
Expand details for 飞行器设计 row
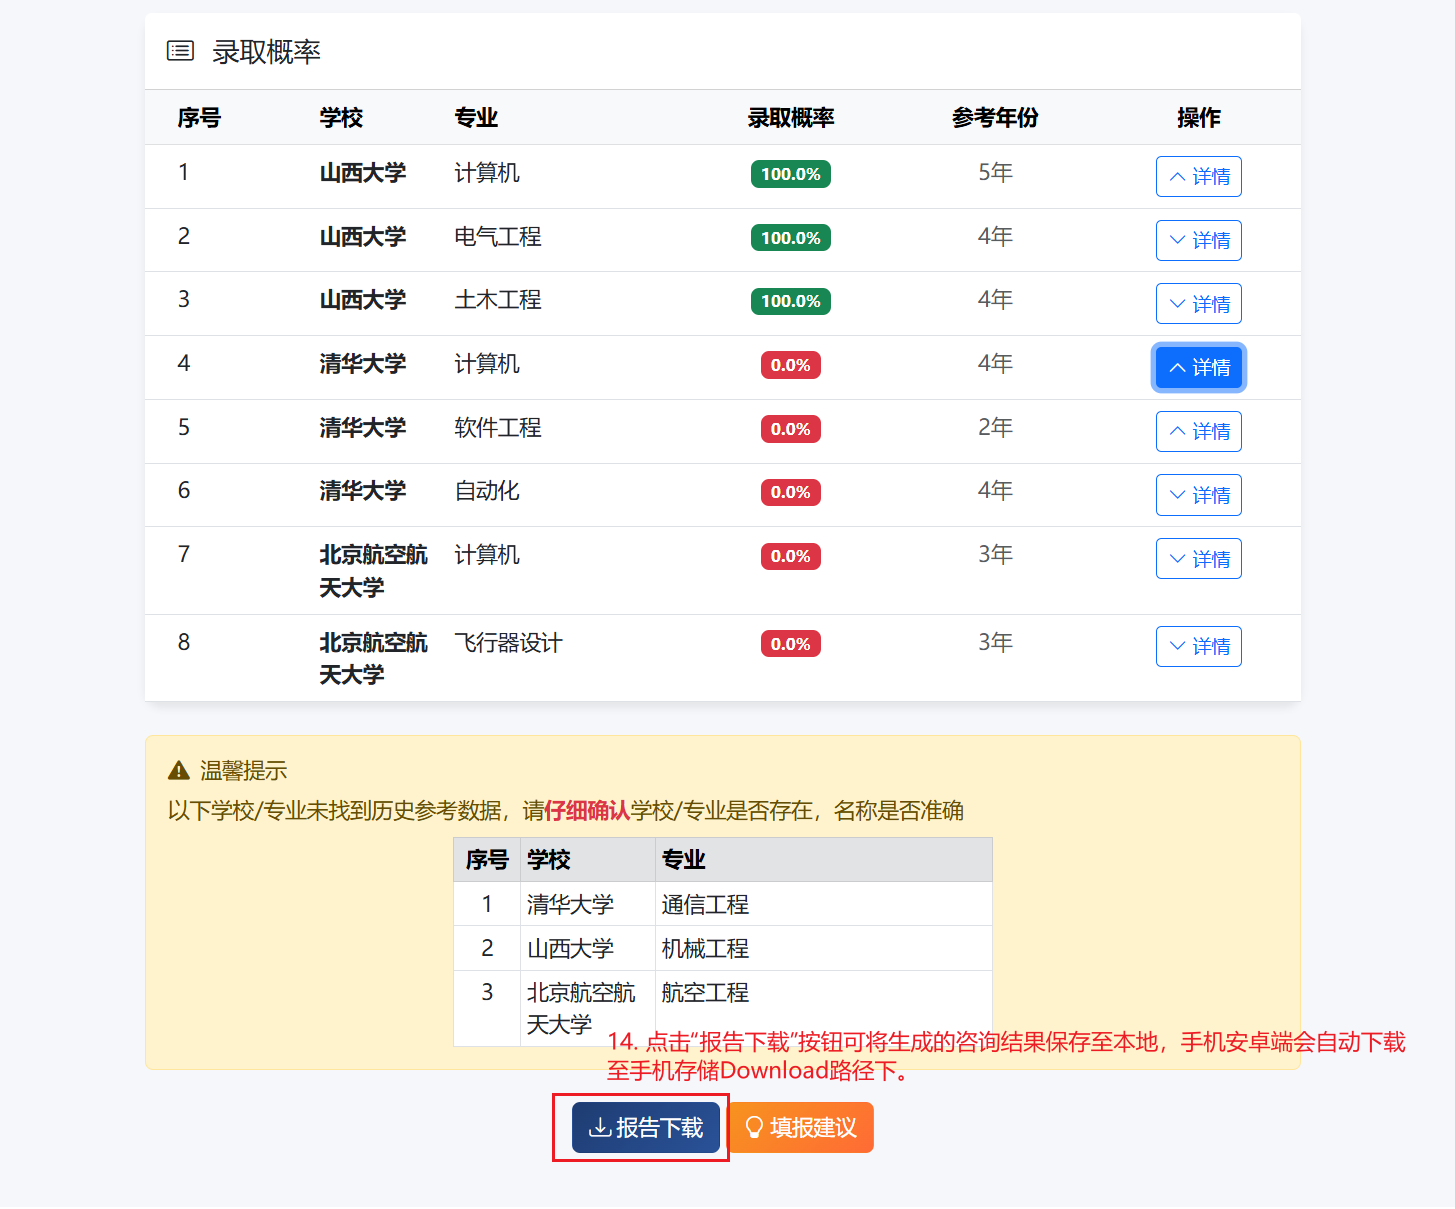(1198, 646)
